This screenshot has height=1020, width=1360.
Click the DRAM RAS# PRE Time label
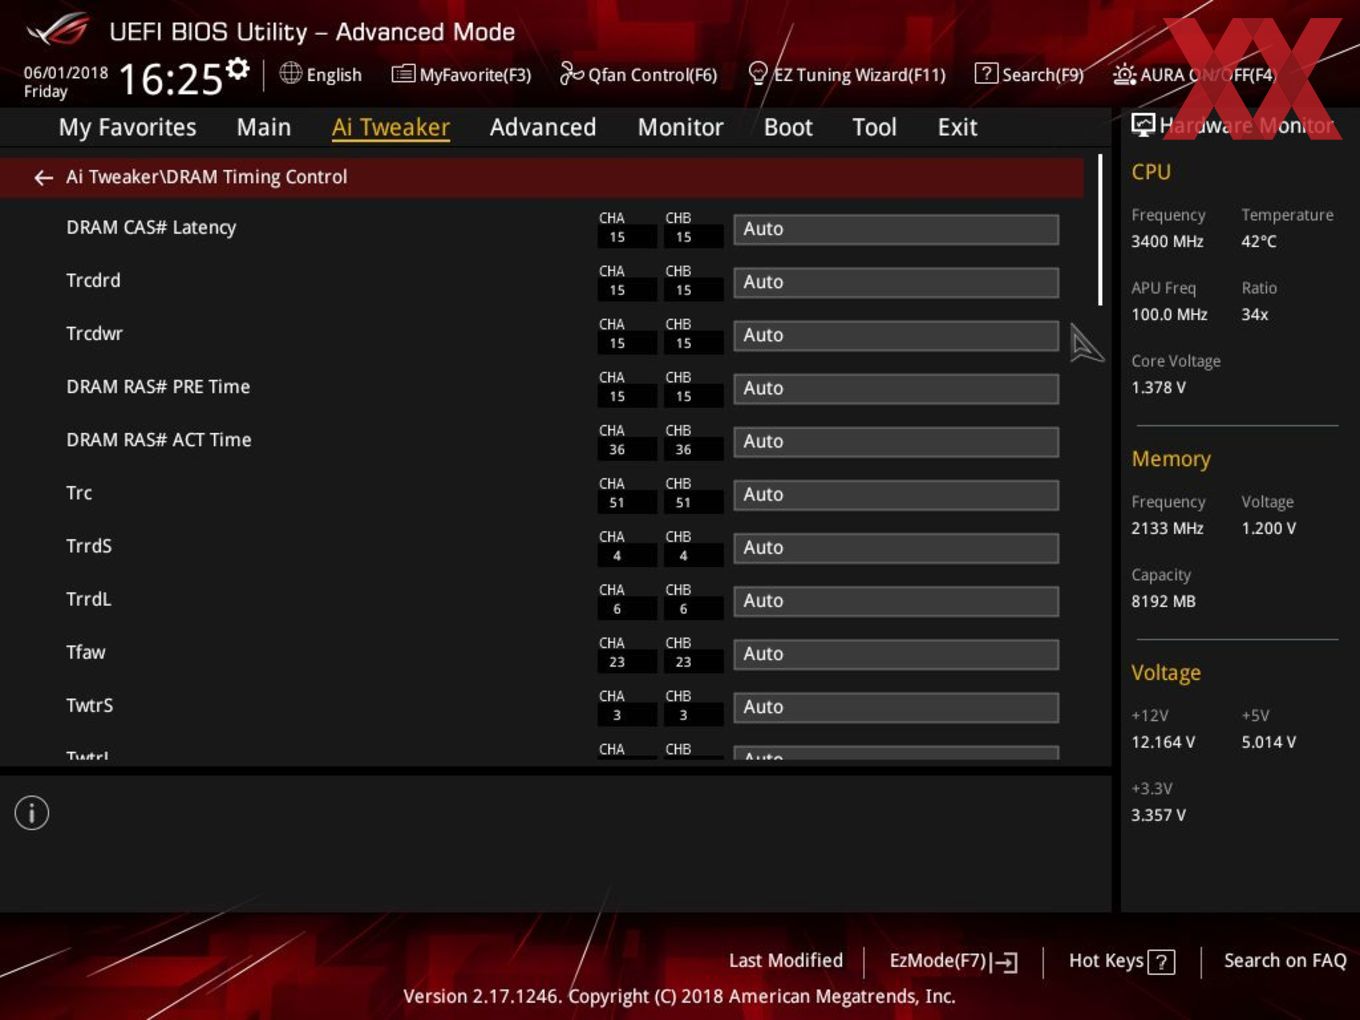[x=158, y=387]
